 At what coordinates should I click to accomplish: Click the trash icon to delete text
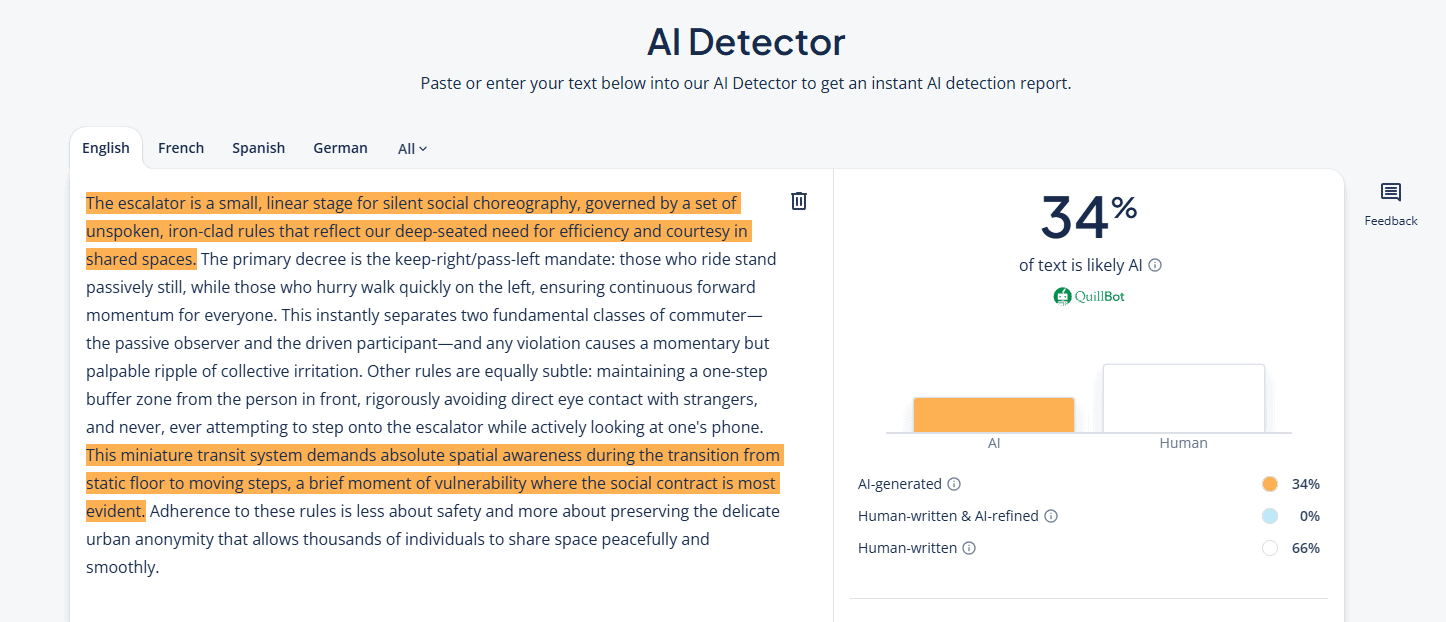(x=799, y=201)
